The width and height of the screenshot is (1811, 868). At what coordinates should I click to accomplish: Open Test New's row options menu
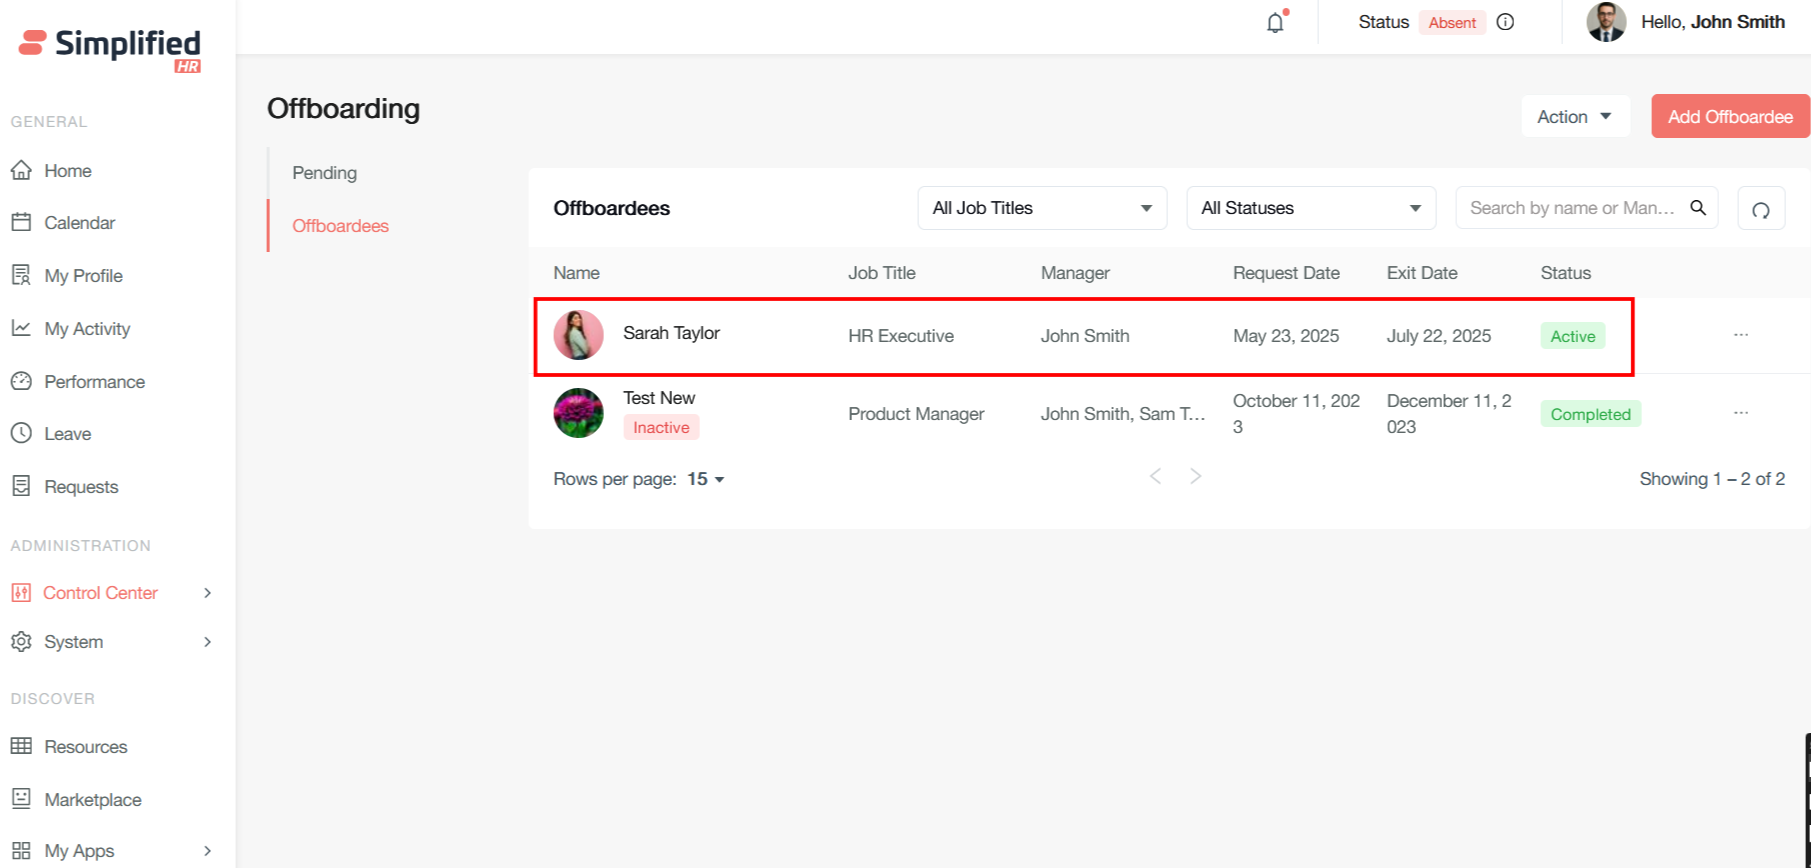[x=1741, y=413]
